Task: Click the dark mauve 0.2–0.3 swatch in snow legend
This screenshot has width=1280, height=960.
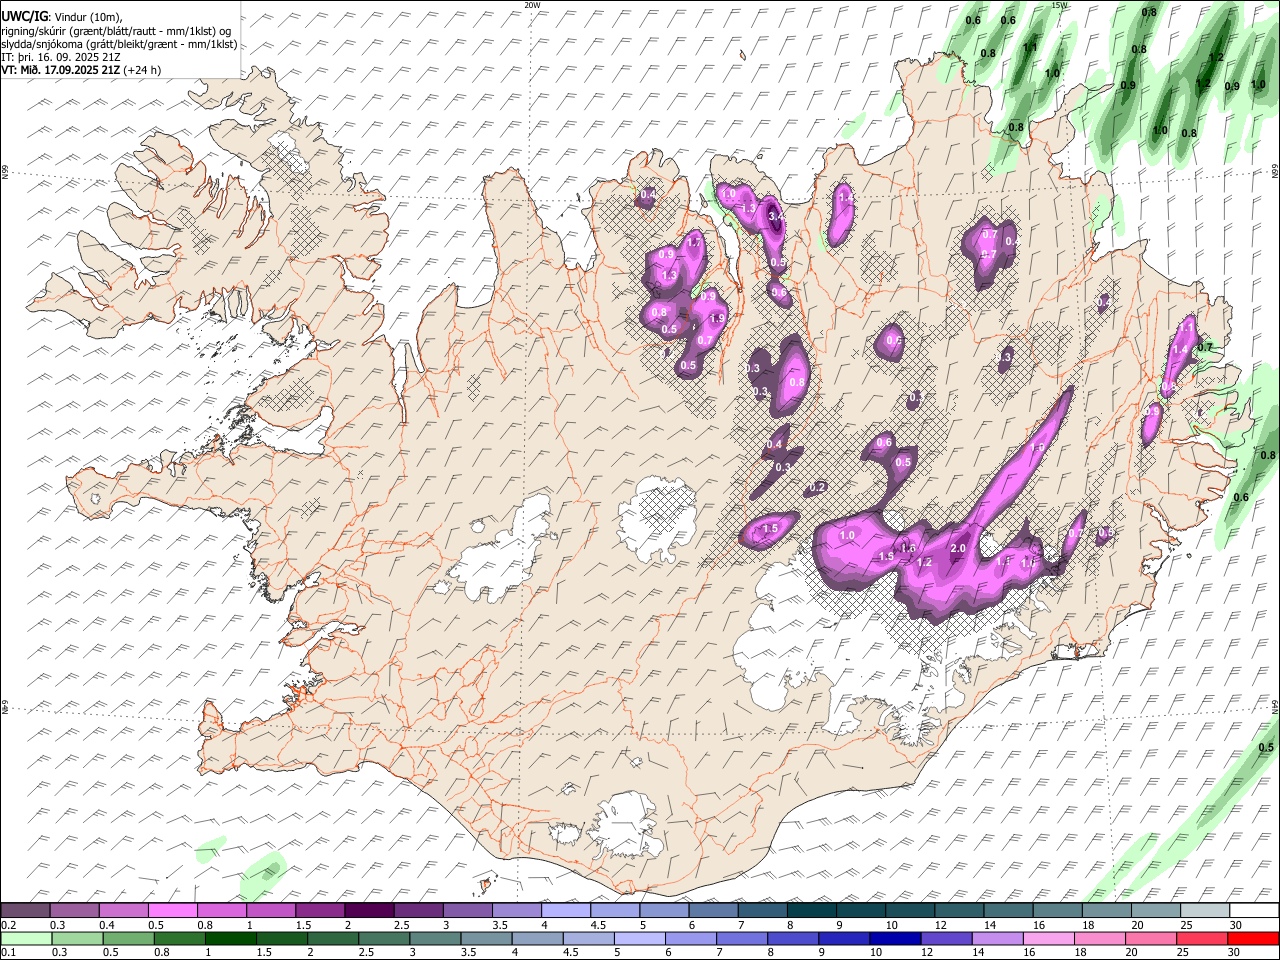Action: 25,911
